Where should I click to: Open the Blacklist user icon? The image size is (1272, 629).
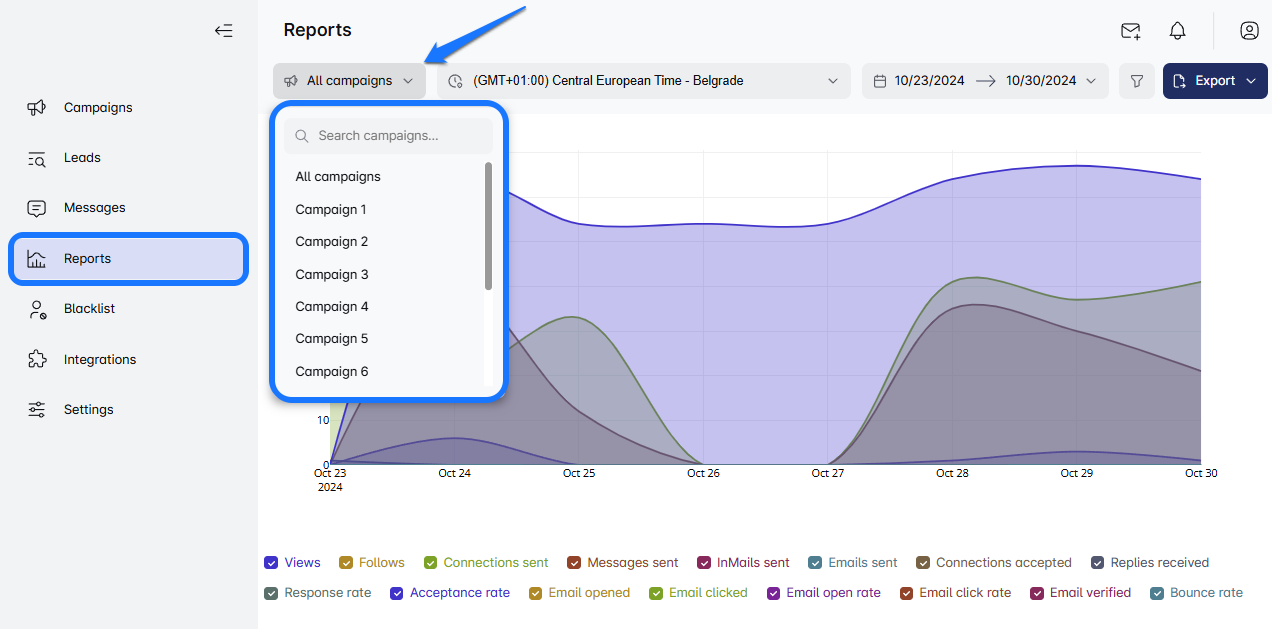tap(37, 309)
